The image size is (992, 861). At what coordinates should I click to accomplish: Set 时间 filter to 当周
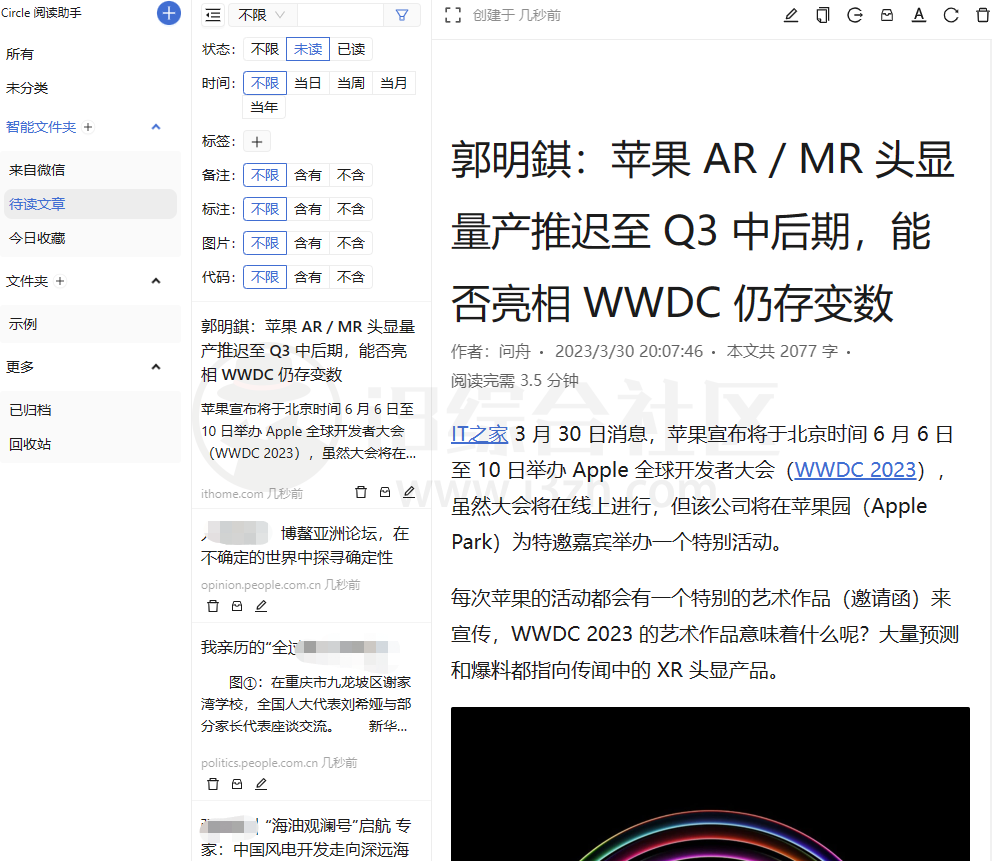(x=351, y=83)
